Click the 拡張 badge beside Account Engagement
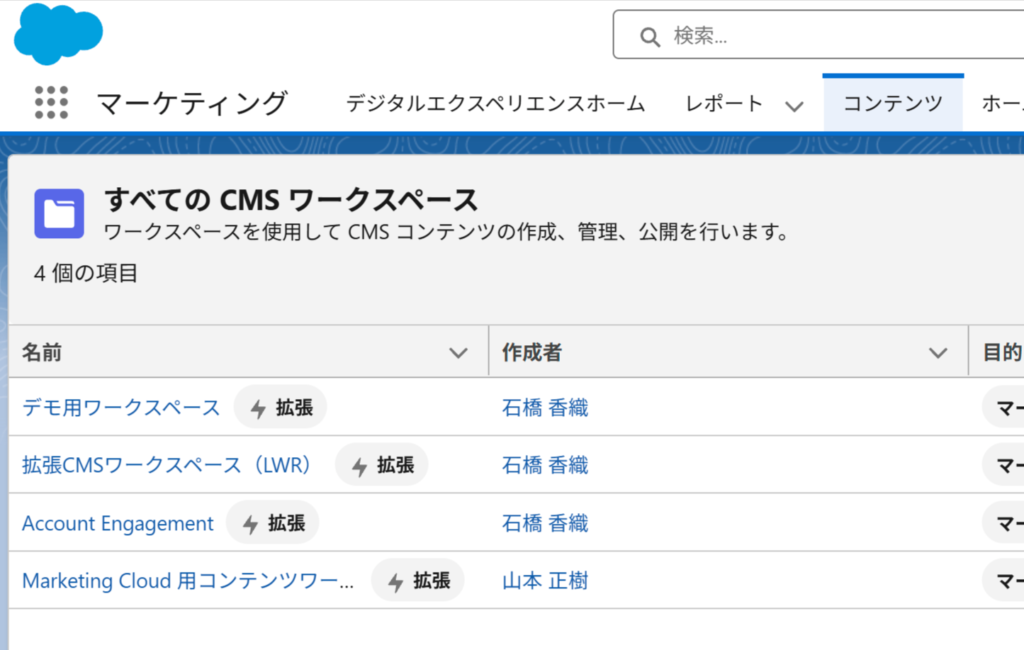This screenshot has height=650, width=1024. pos(272,523)
